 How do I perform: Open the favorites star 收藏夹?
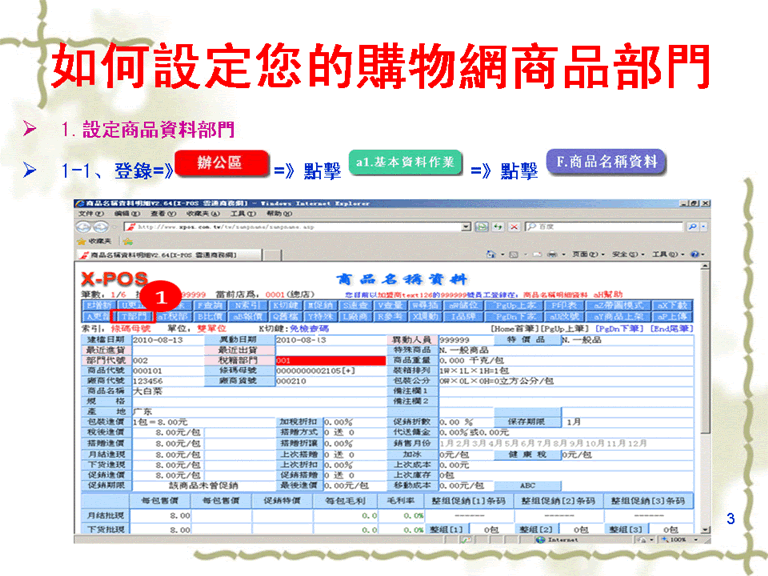(95, 241)
